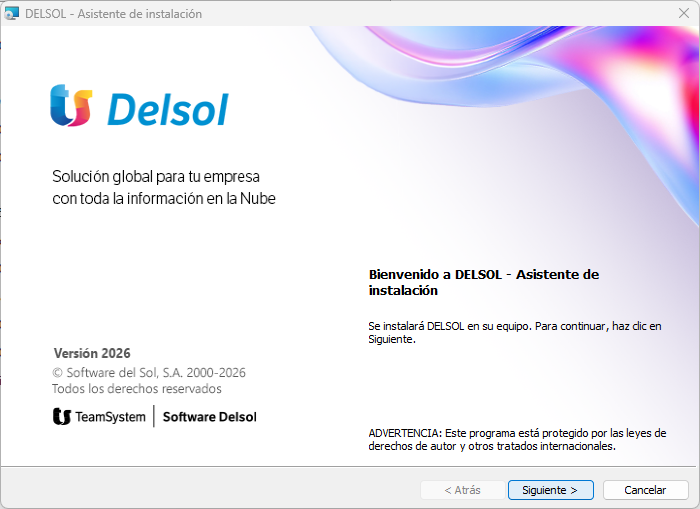Cancel the installation with Cancelar
This screenshot has height=509, width=700.
tap(645, 490)
